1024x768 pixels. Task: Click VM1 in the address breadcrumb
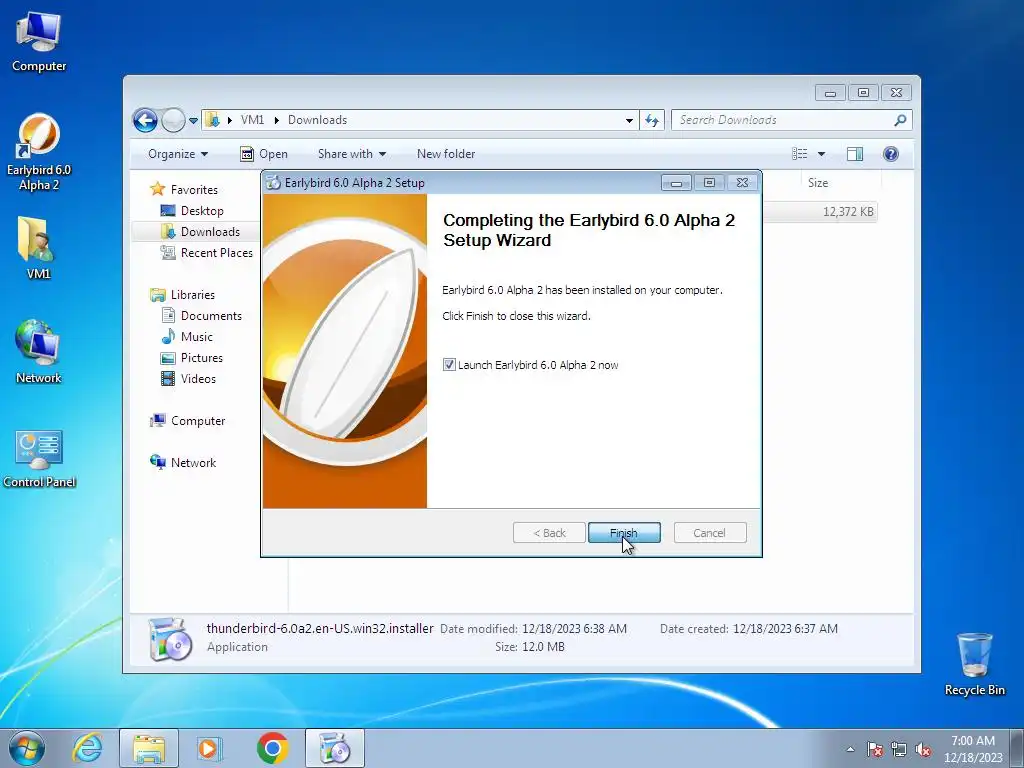252,120
